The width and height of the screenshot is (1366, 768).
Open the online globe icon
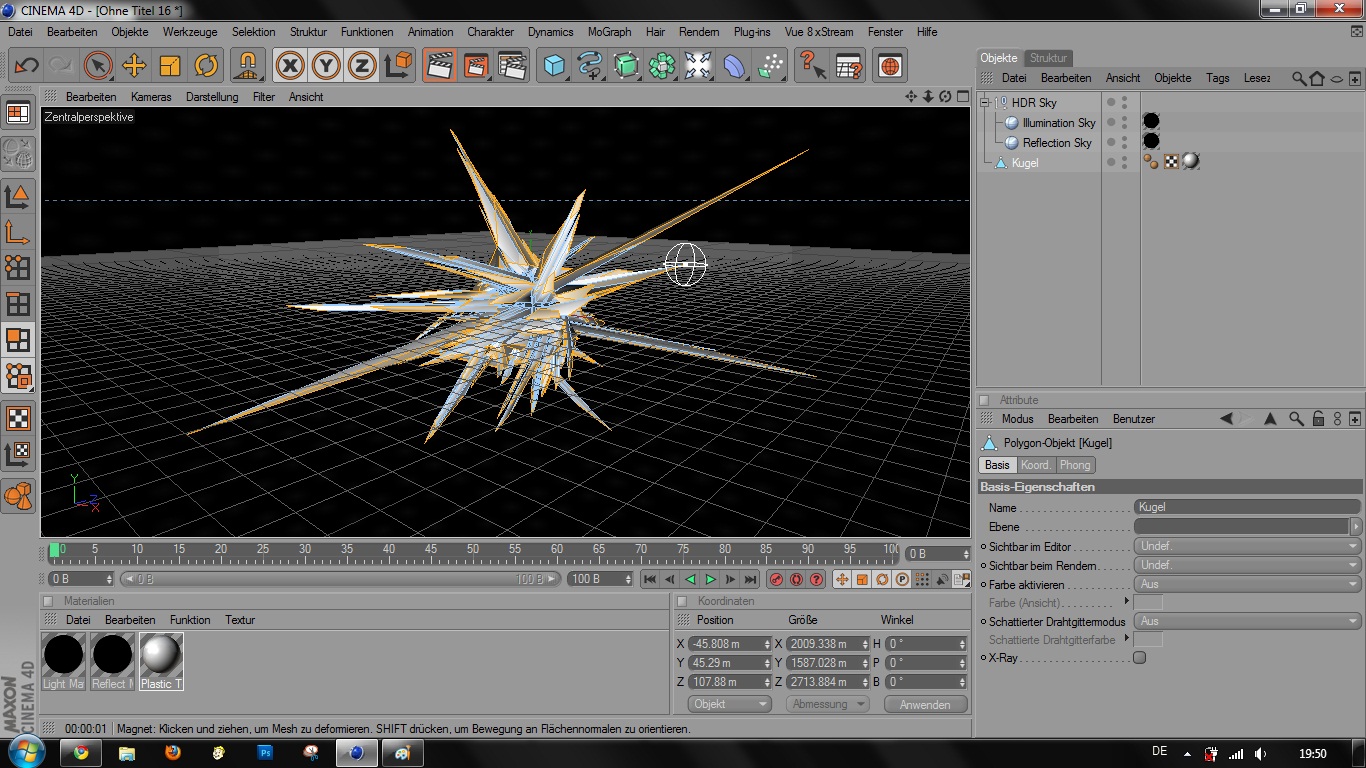[x=890, y=66]
